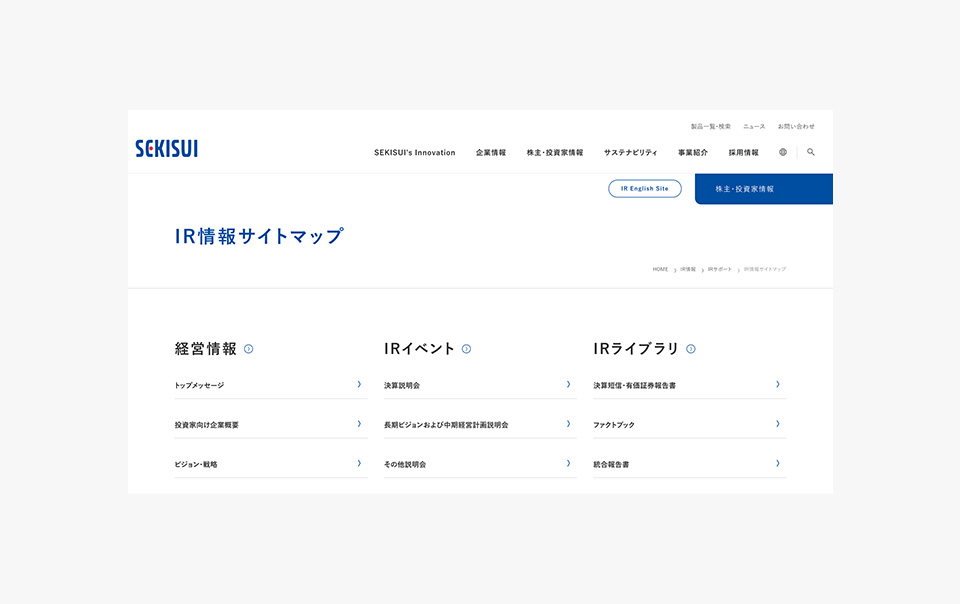Open the 株主・投資家情報 nav menu

tap(555, 152)
